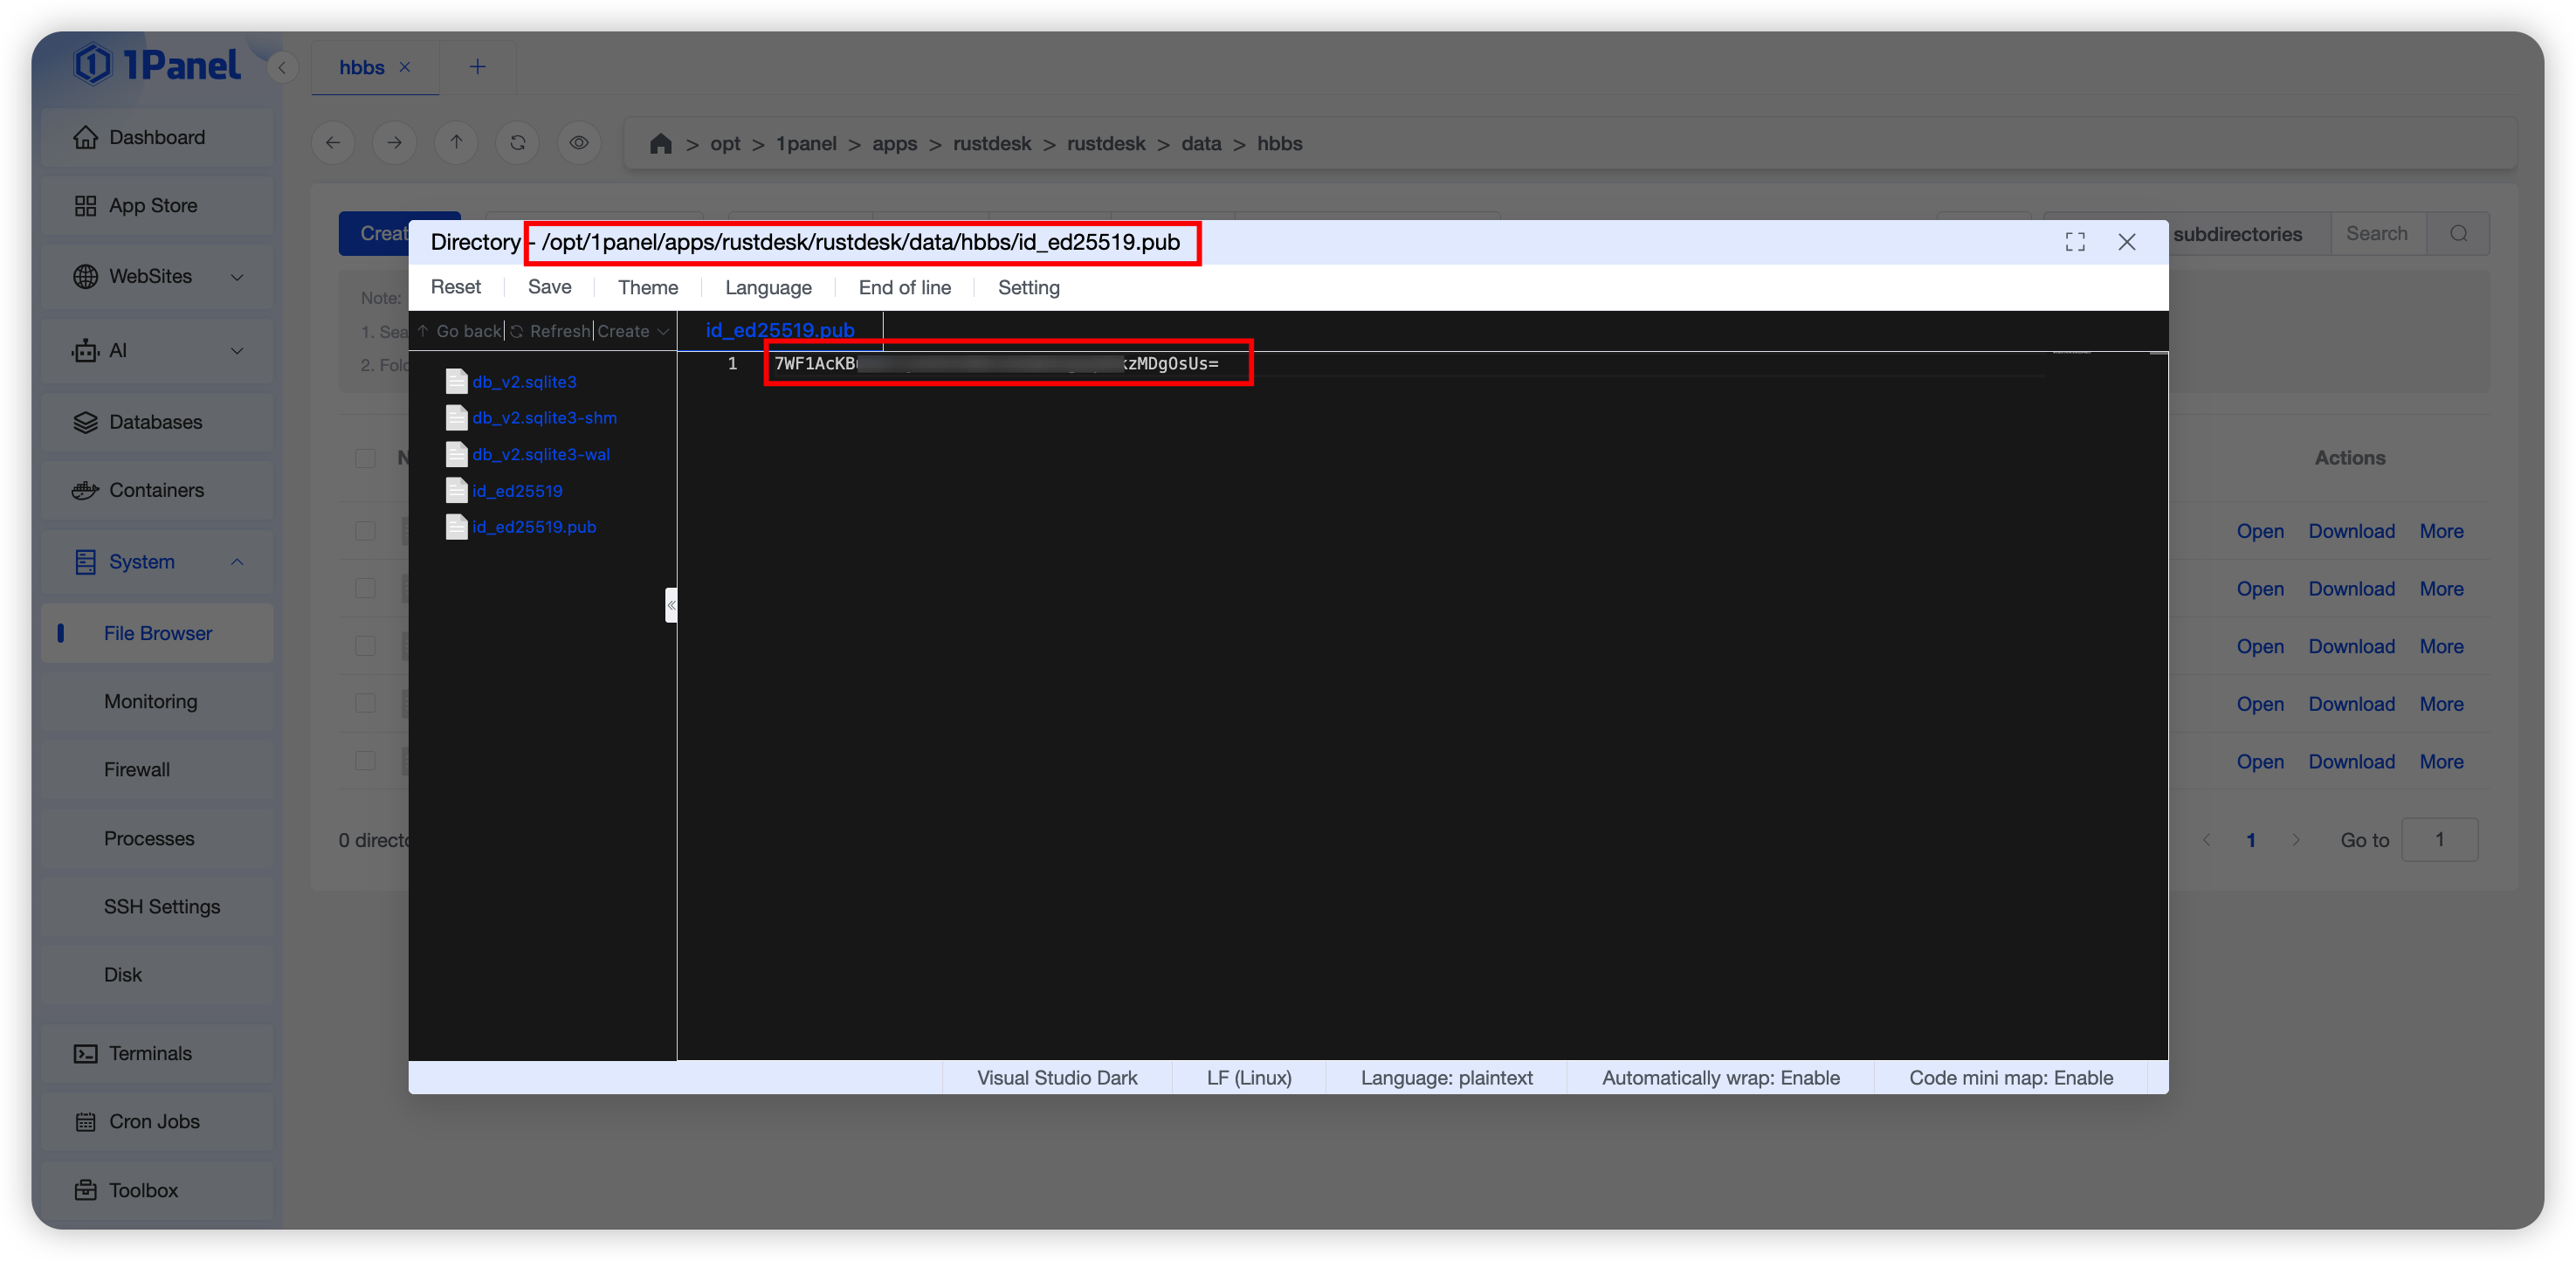Click the home icon in breadcrumb path
2576x1261 pixels.
(x=660, y=144)
